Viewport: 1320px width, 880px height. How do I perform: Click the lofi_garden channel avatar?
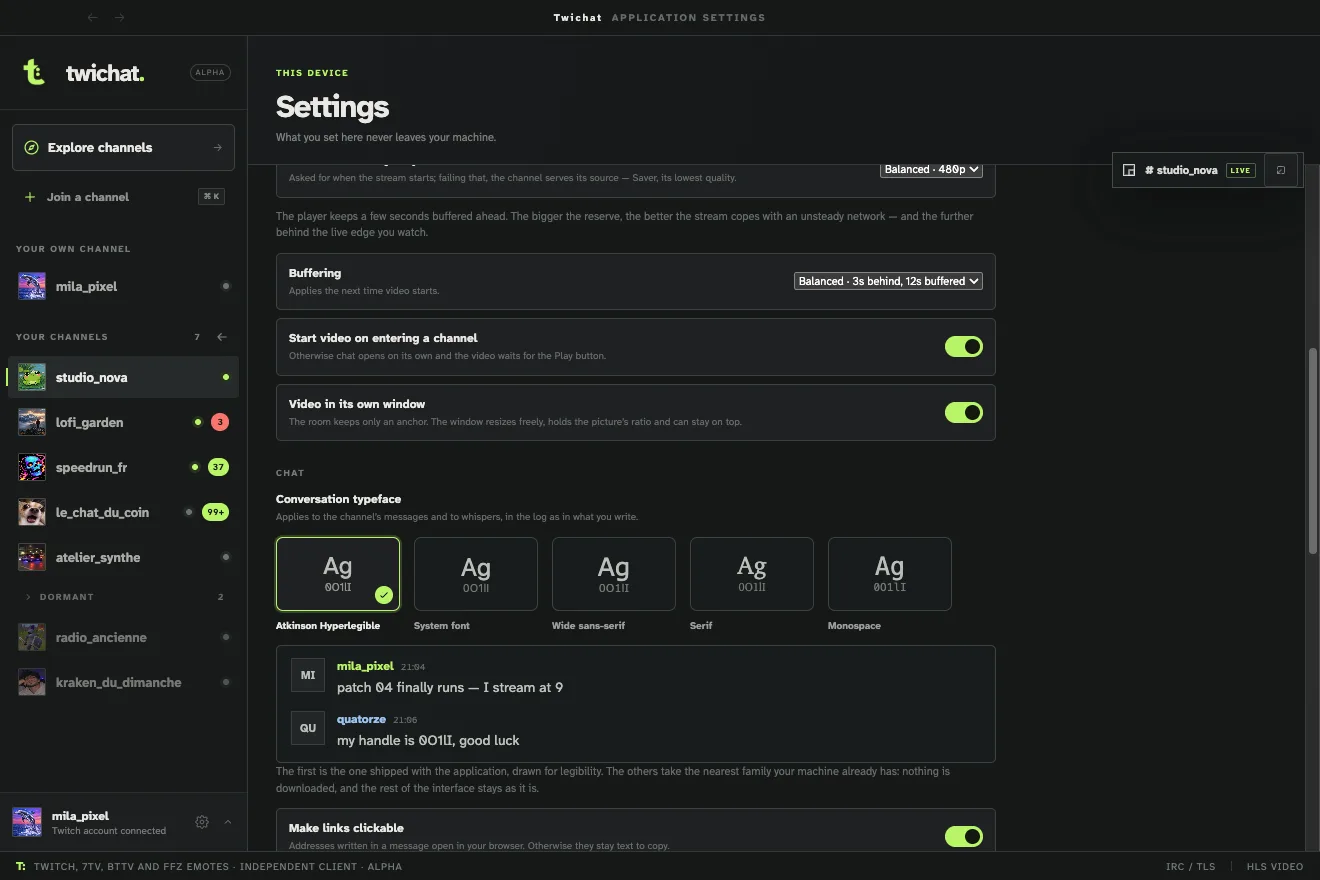click(32, 422)
